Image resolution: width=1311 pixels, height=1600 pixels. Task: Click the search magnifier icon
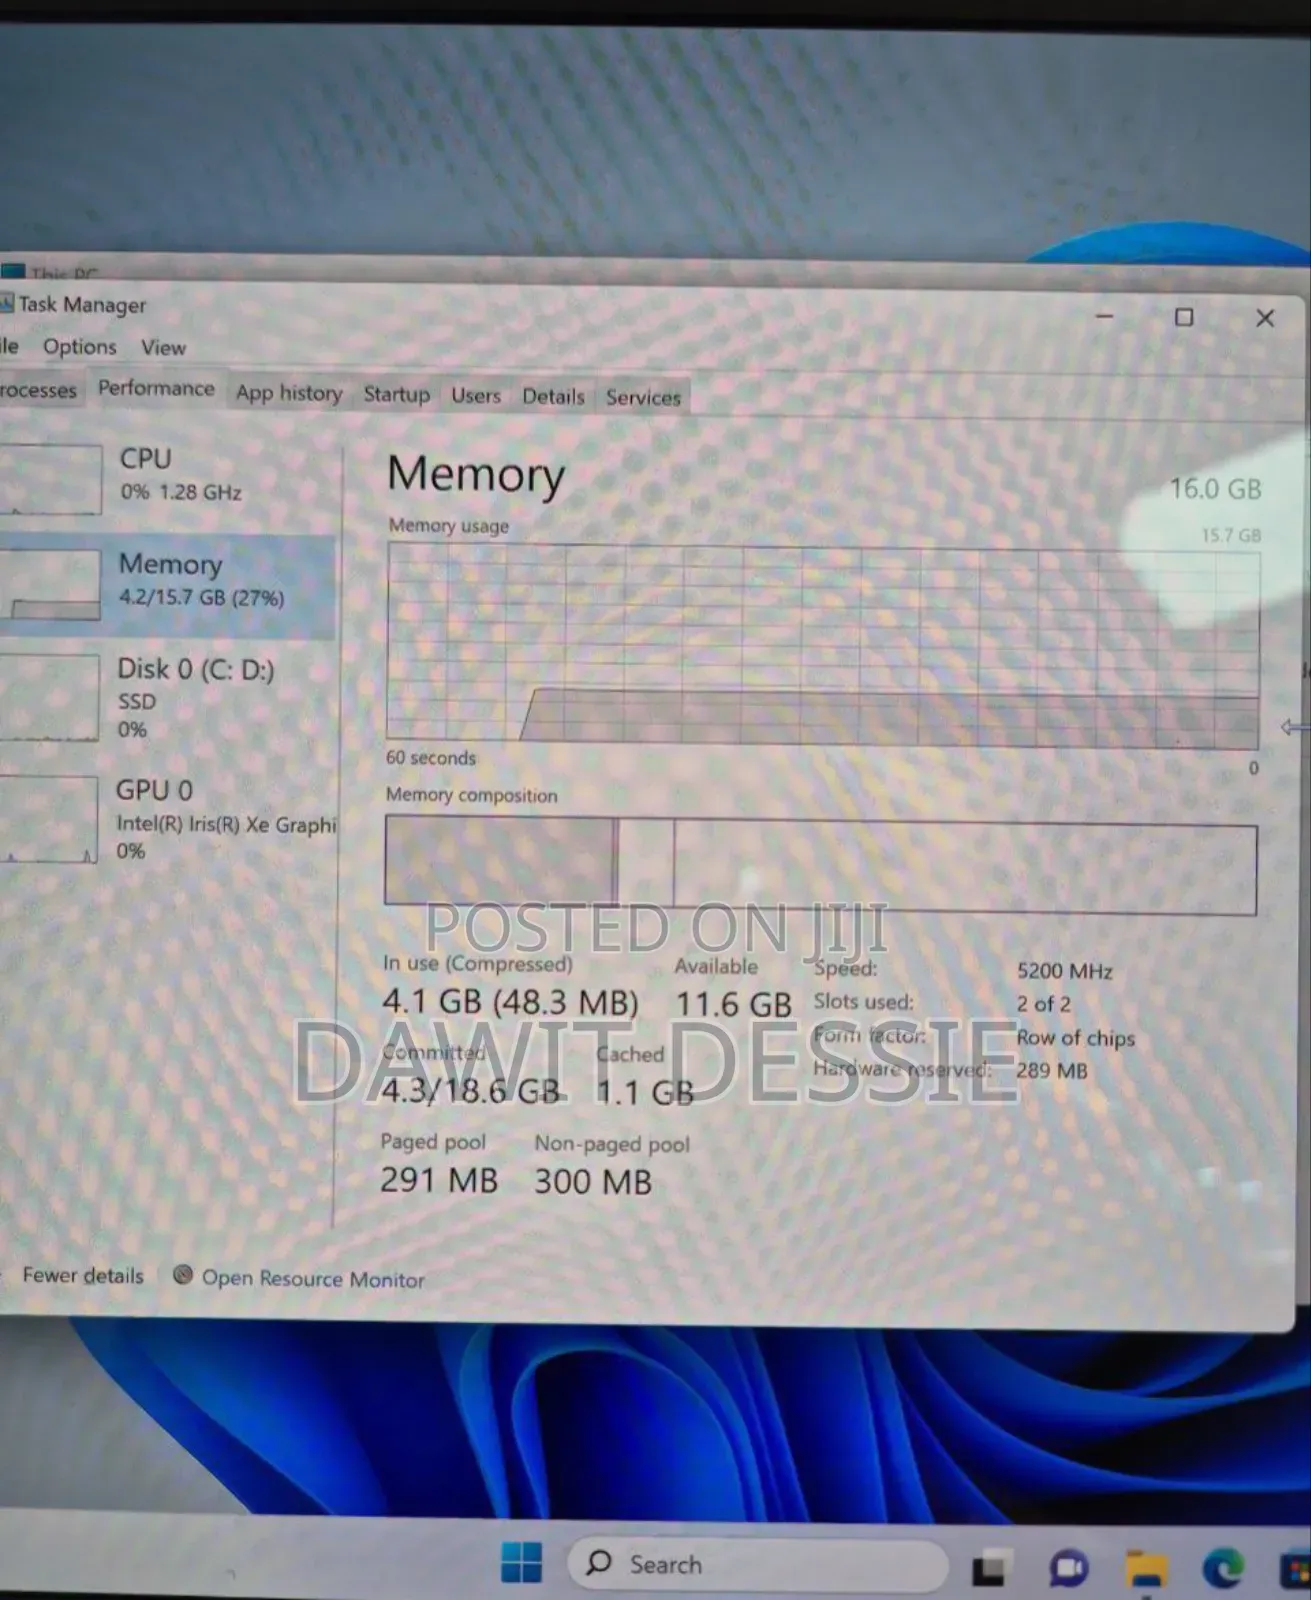(x=599, y=1562)
